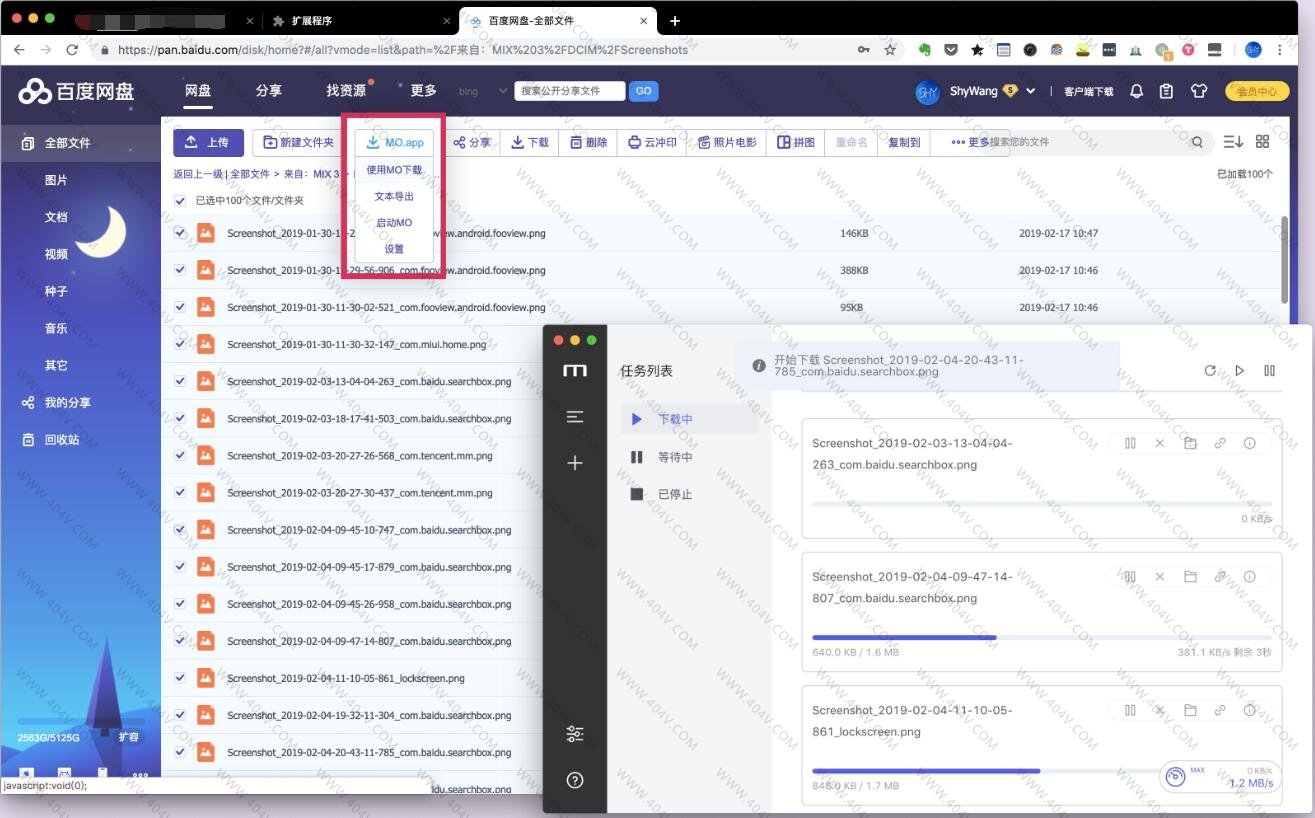Toggle the select-all 已选中100个文件 checkbox
The image size is (1315, 818).
tap(180, 201)
